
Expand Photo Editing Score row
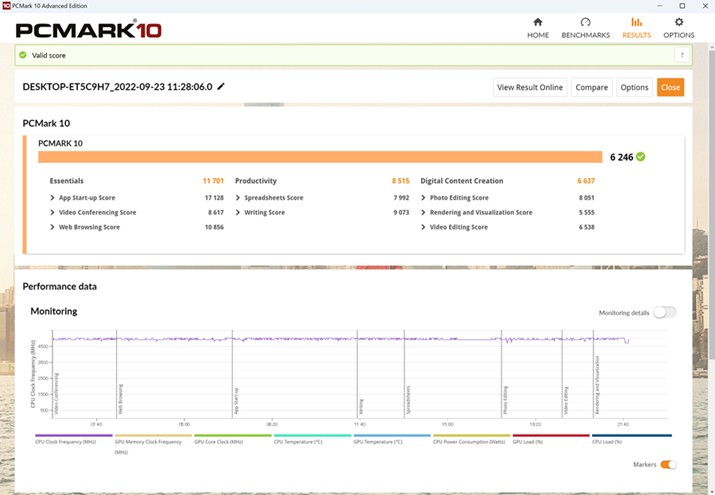423,197
